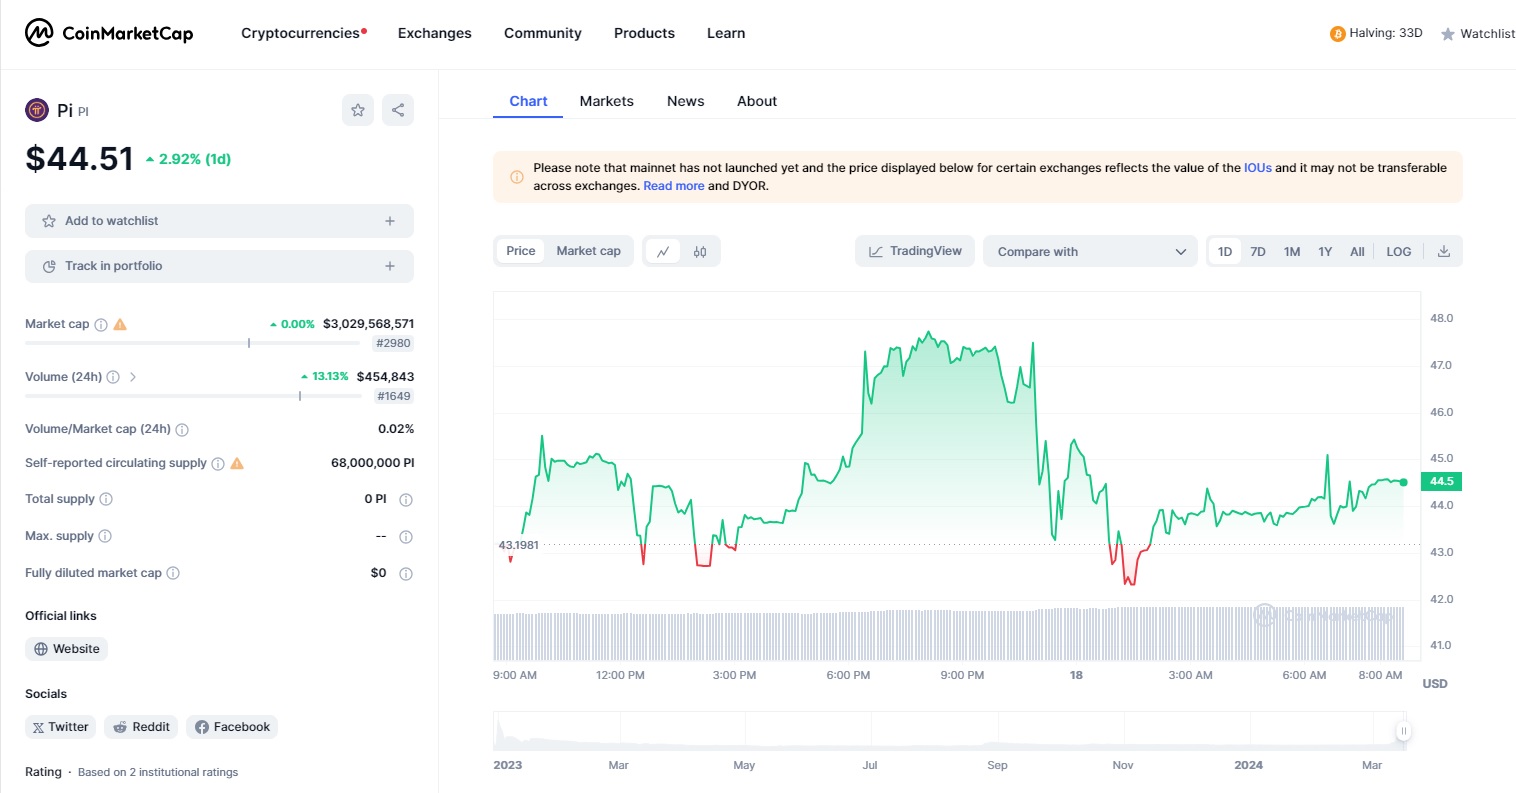
Task: Show the Volume (24h) info icon
Action: (x=113, y=377)
